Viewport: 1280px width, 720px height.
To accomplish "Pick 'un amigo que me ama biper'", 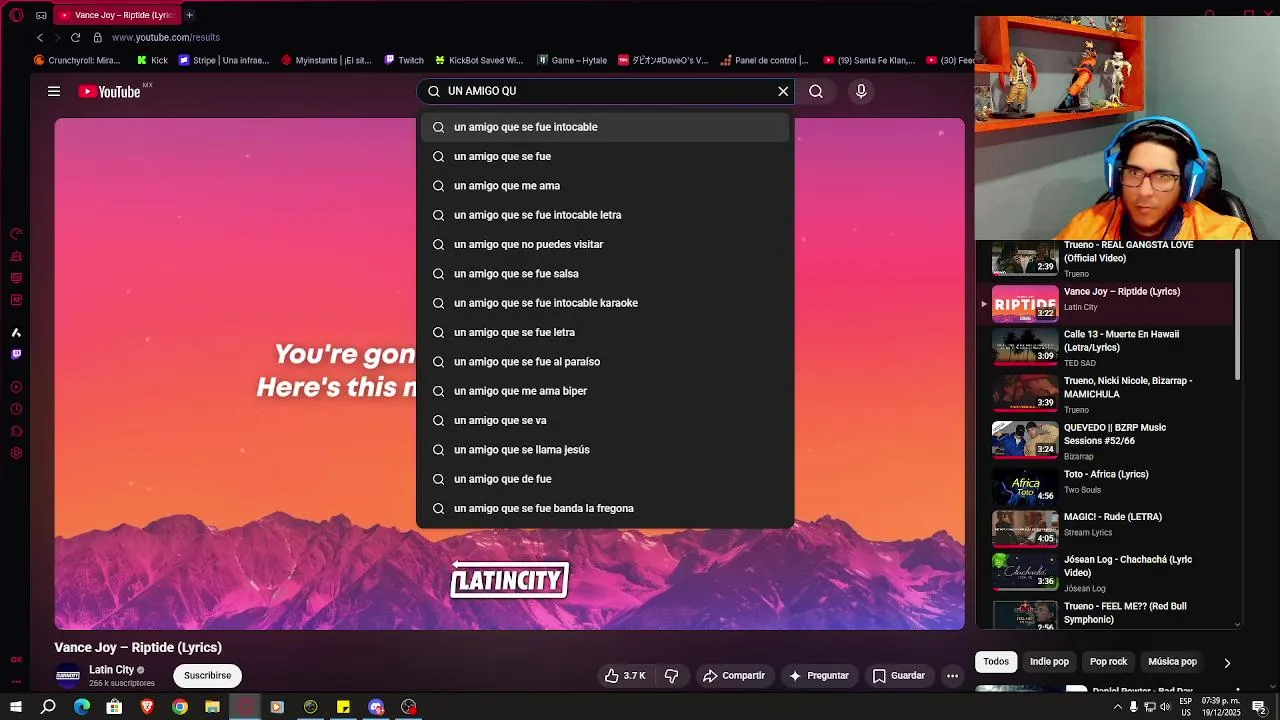I will (x=605, y=391).
